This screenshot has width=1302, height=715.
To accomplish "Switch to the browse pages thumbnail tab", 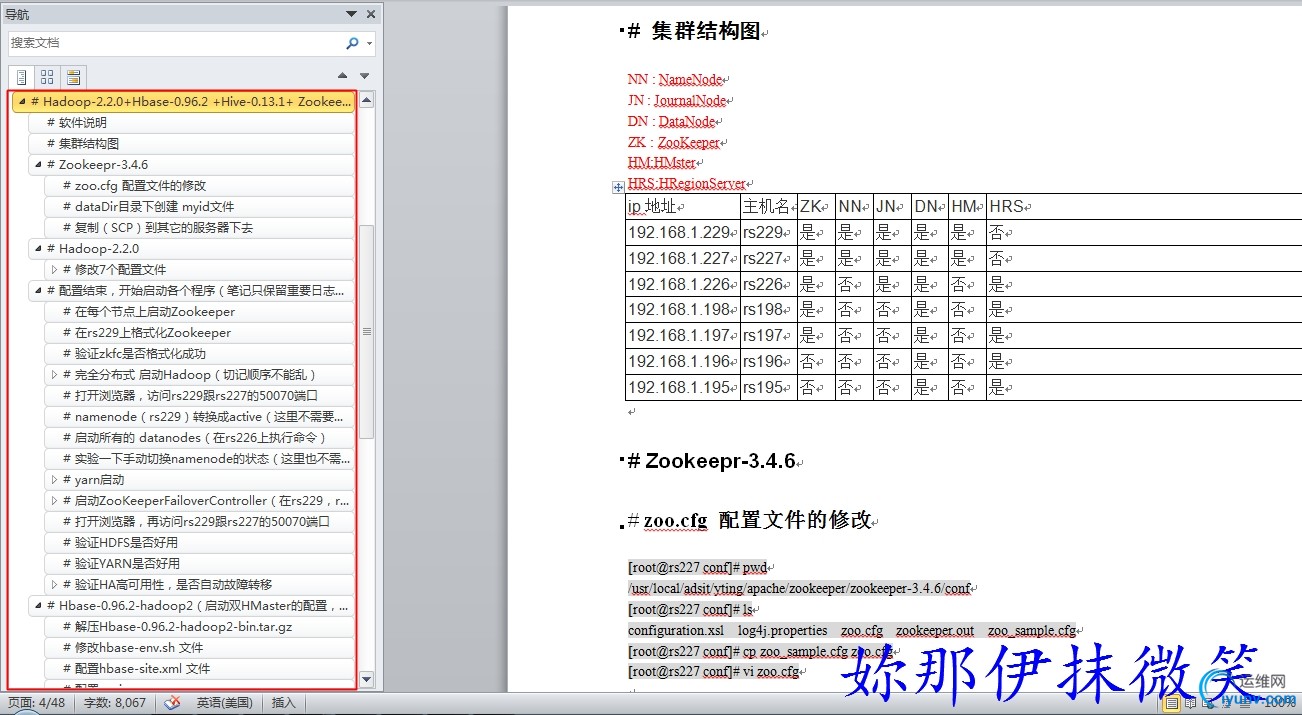I will click(x=47, y=77).
